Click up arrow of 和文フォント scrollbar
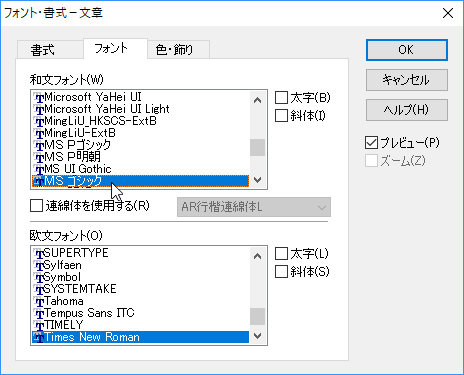This screenshot has width=464, height=375. [x=257, y=100]
